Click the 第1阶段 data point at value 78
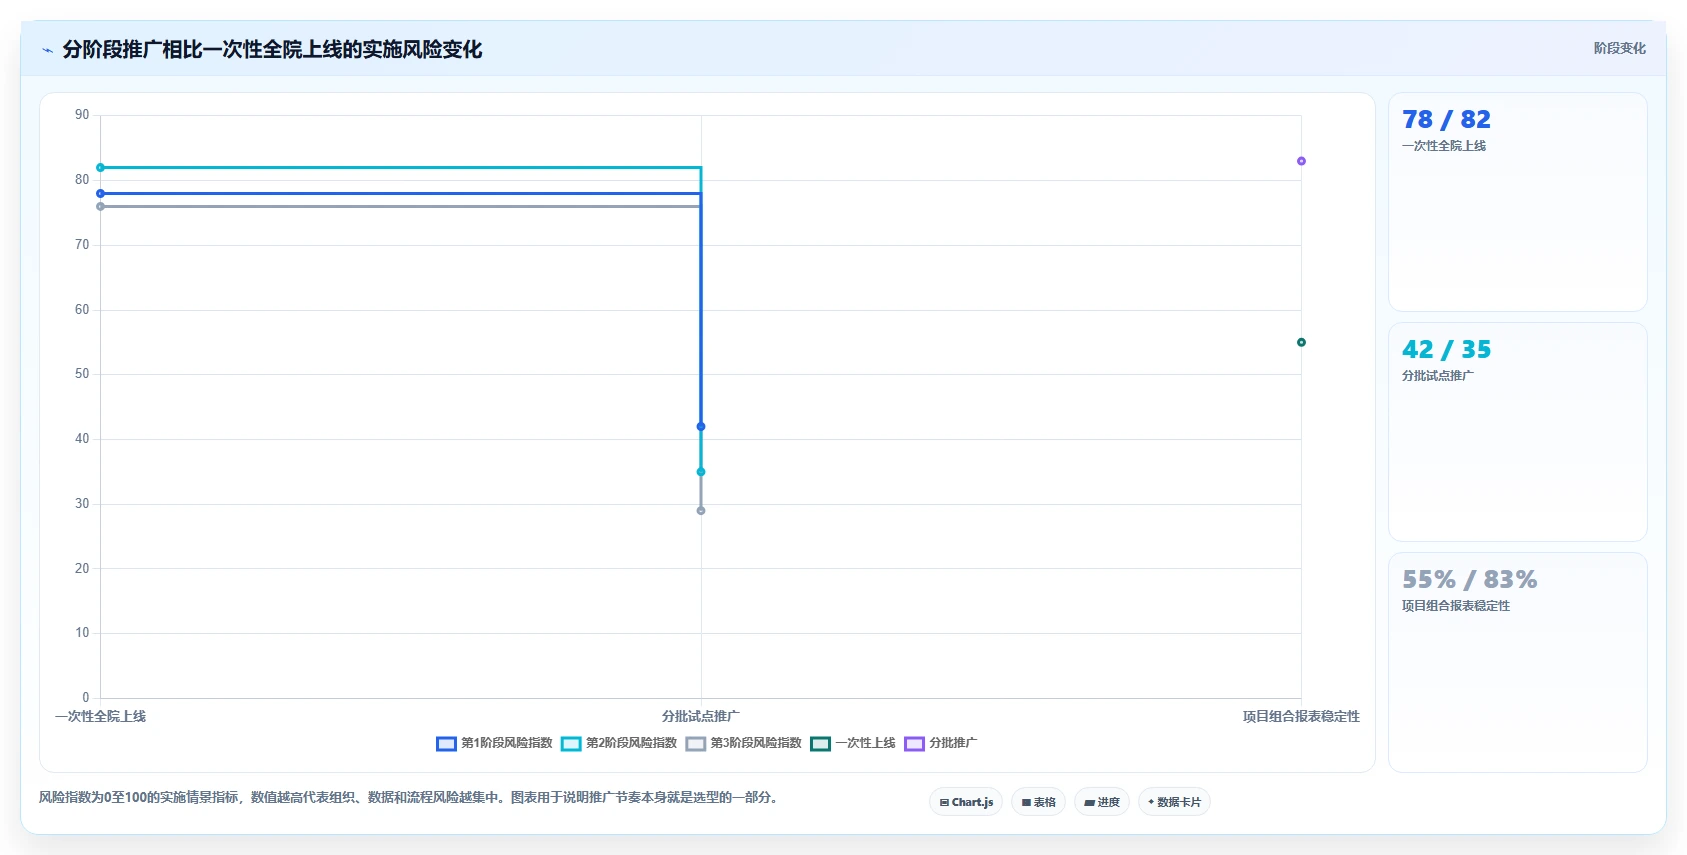The image size is (1687, 855). [x=100, y=194]
